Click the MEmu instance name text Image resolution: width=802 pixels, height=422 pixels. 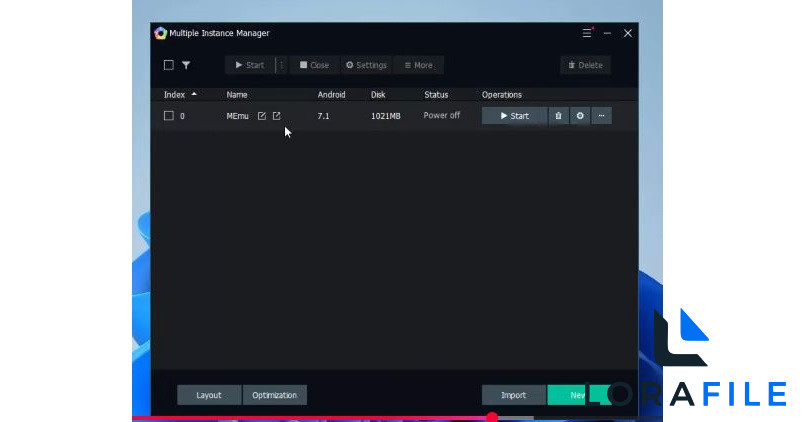(x=237, y=116)
